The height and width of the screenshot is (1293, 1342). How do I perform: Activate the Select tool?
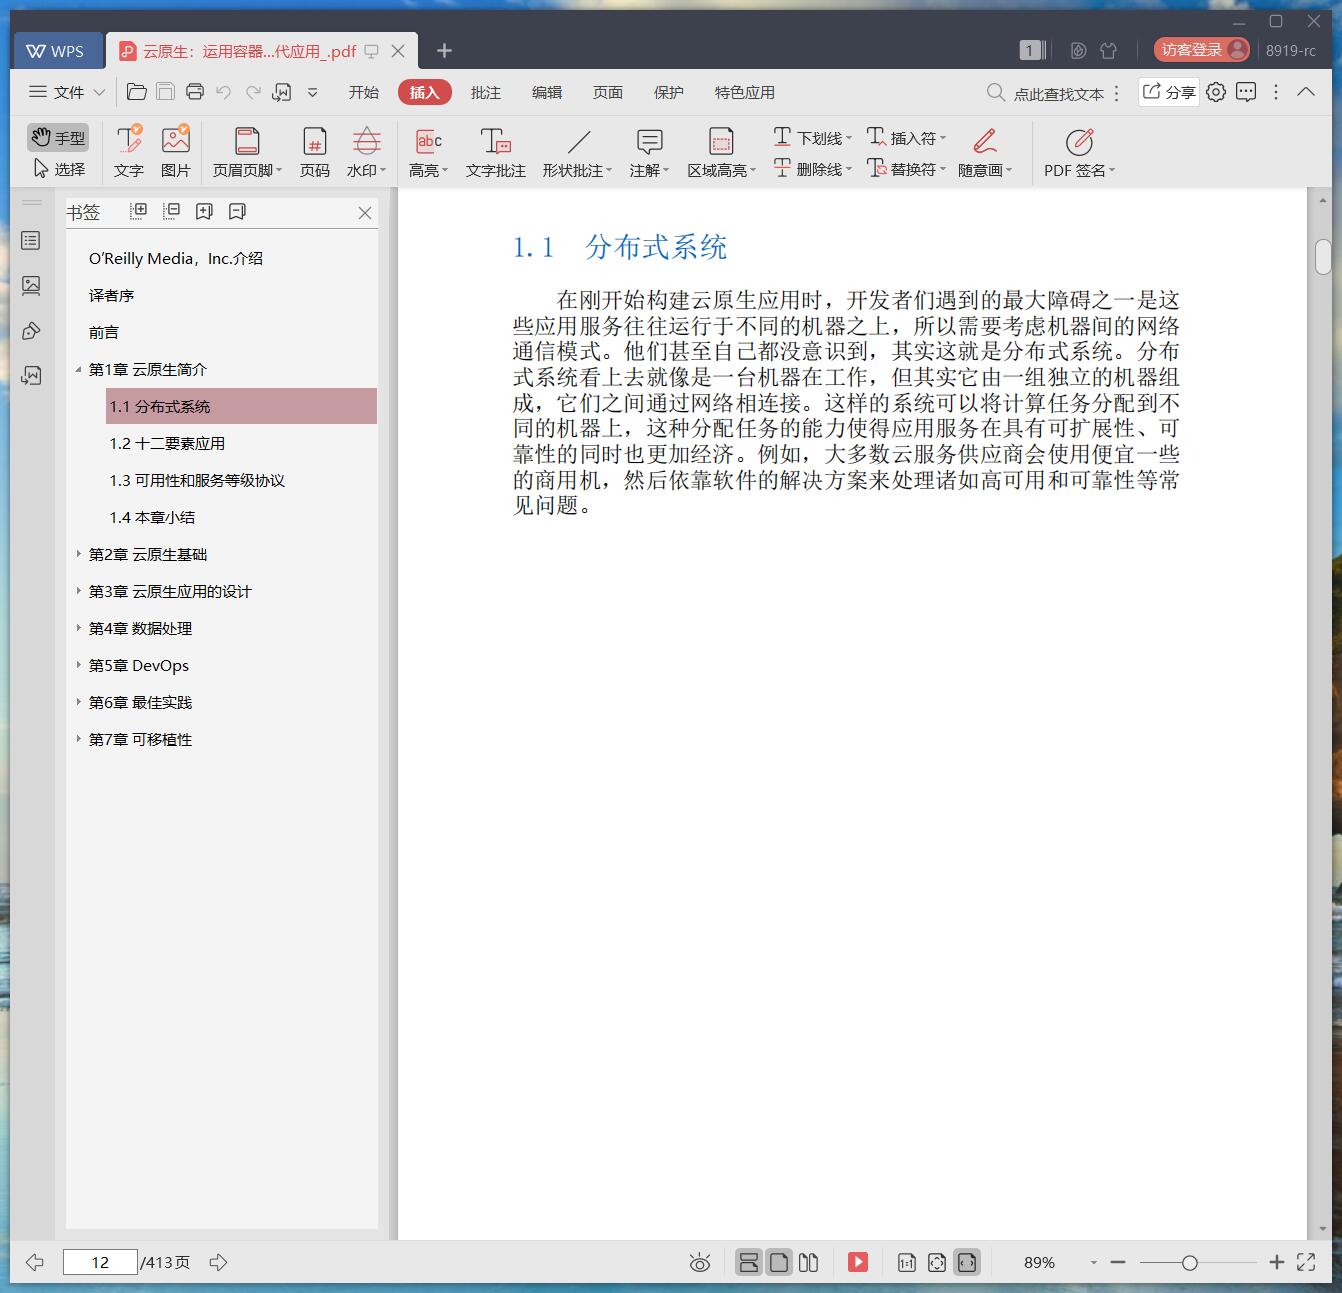tap(59, 169)
